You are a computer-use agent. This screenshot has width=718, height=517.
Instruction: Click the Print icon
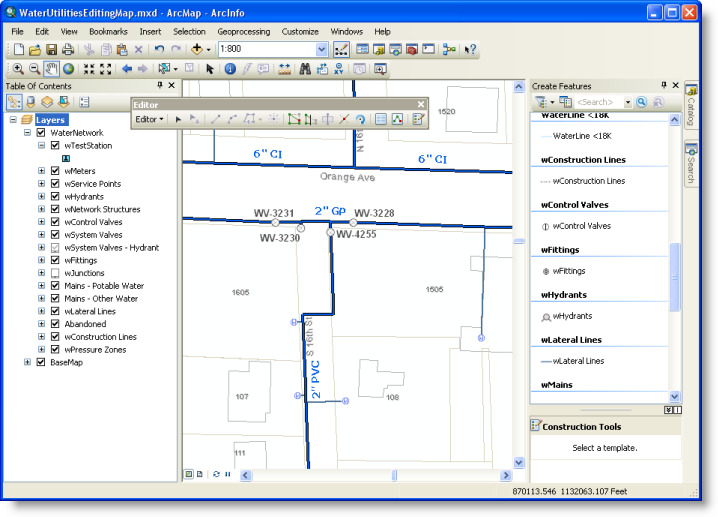pos(68,49)
